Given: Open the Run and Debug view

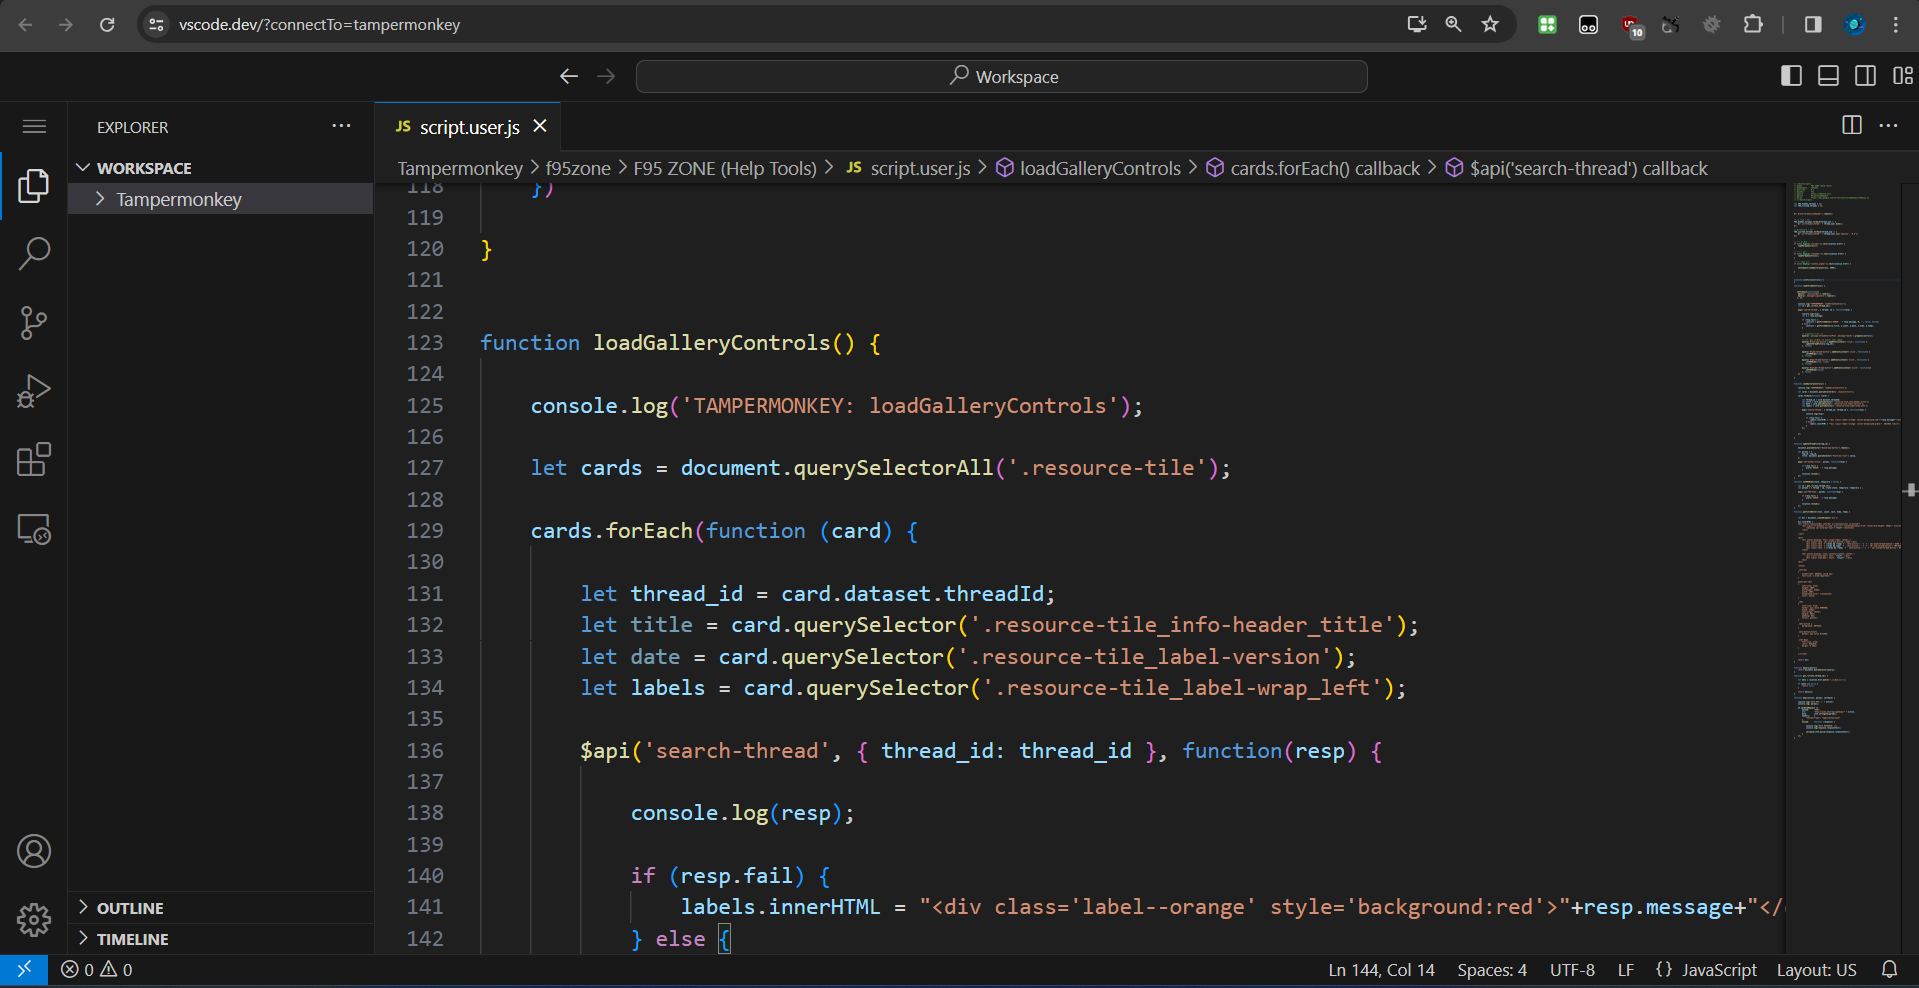Looking at the screenshot, I should pos(34,391).
